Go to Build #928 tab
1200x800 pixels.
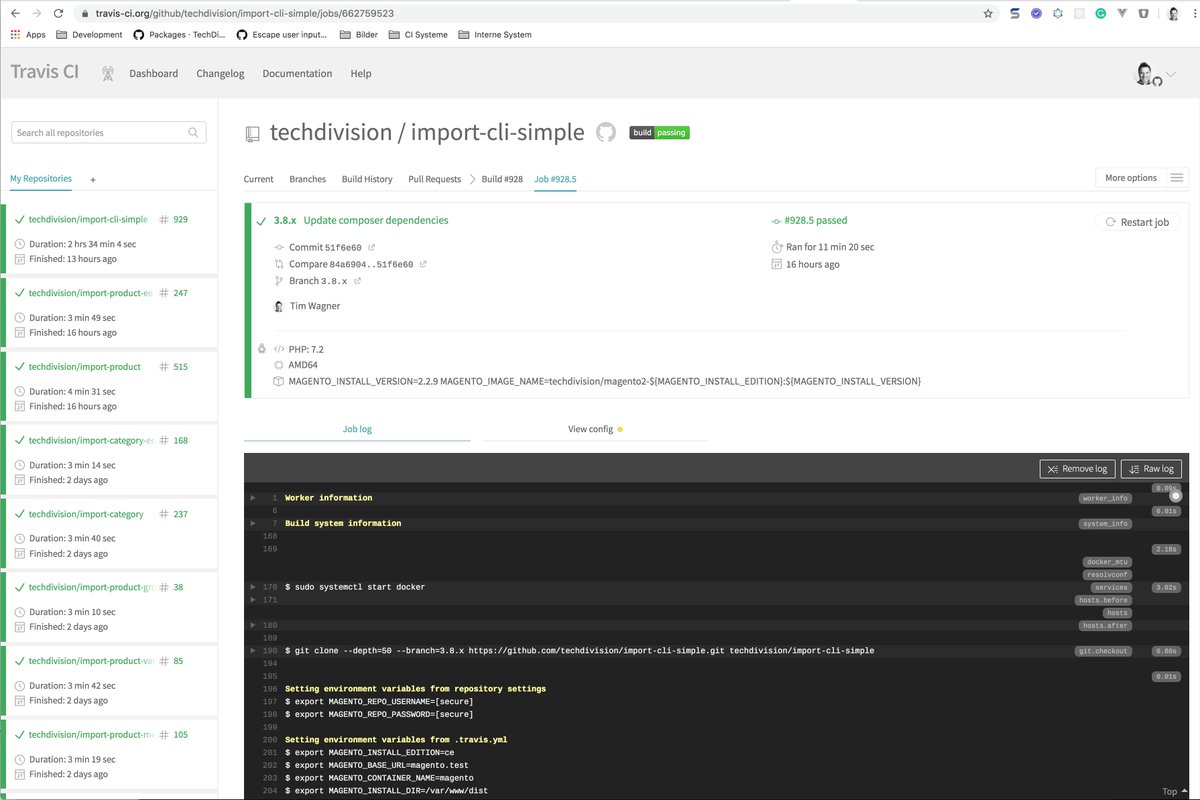502,179
